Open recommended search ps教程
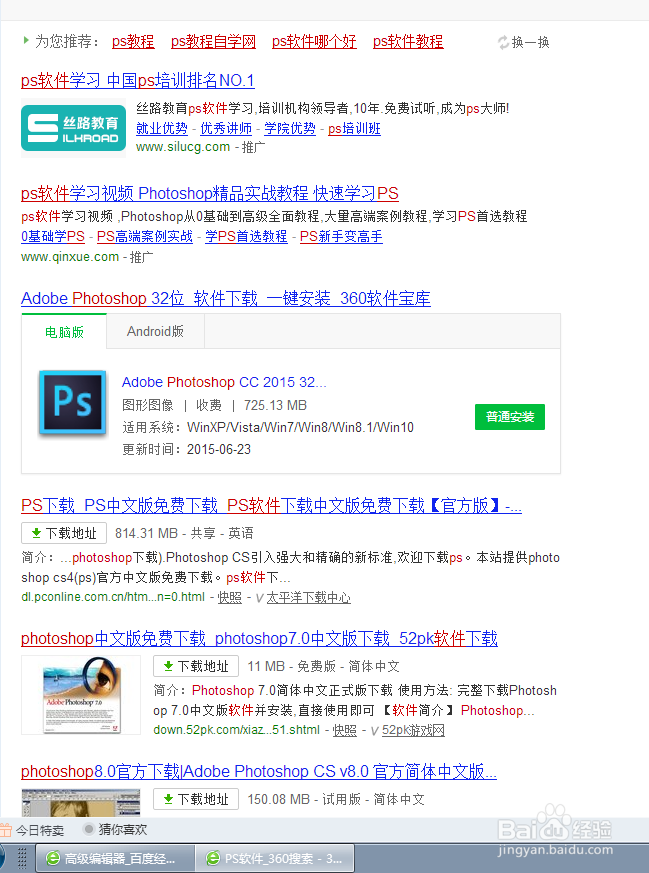This screenshot has width=649, height=873. click(x=133, y=42)
